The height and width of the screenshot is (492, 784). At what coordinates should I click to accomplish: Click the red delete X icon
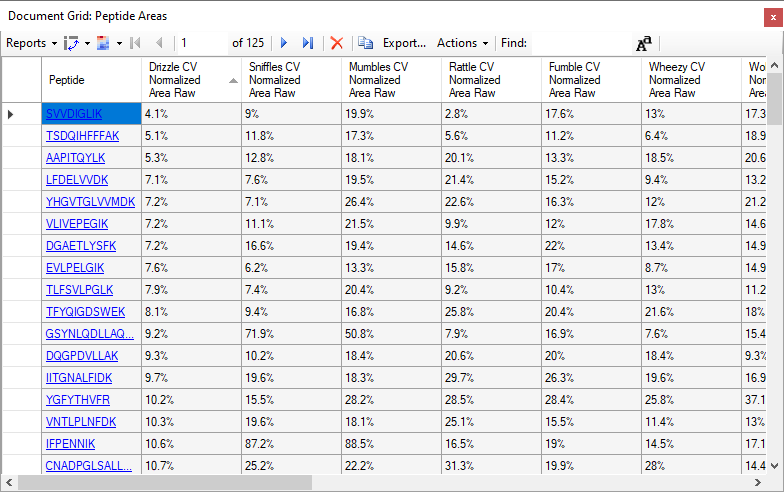click(x=337, y=43)
